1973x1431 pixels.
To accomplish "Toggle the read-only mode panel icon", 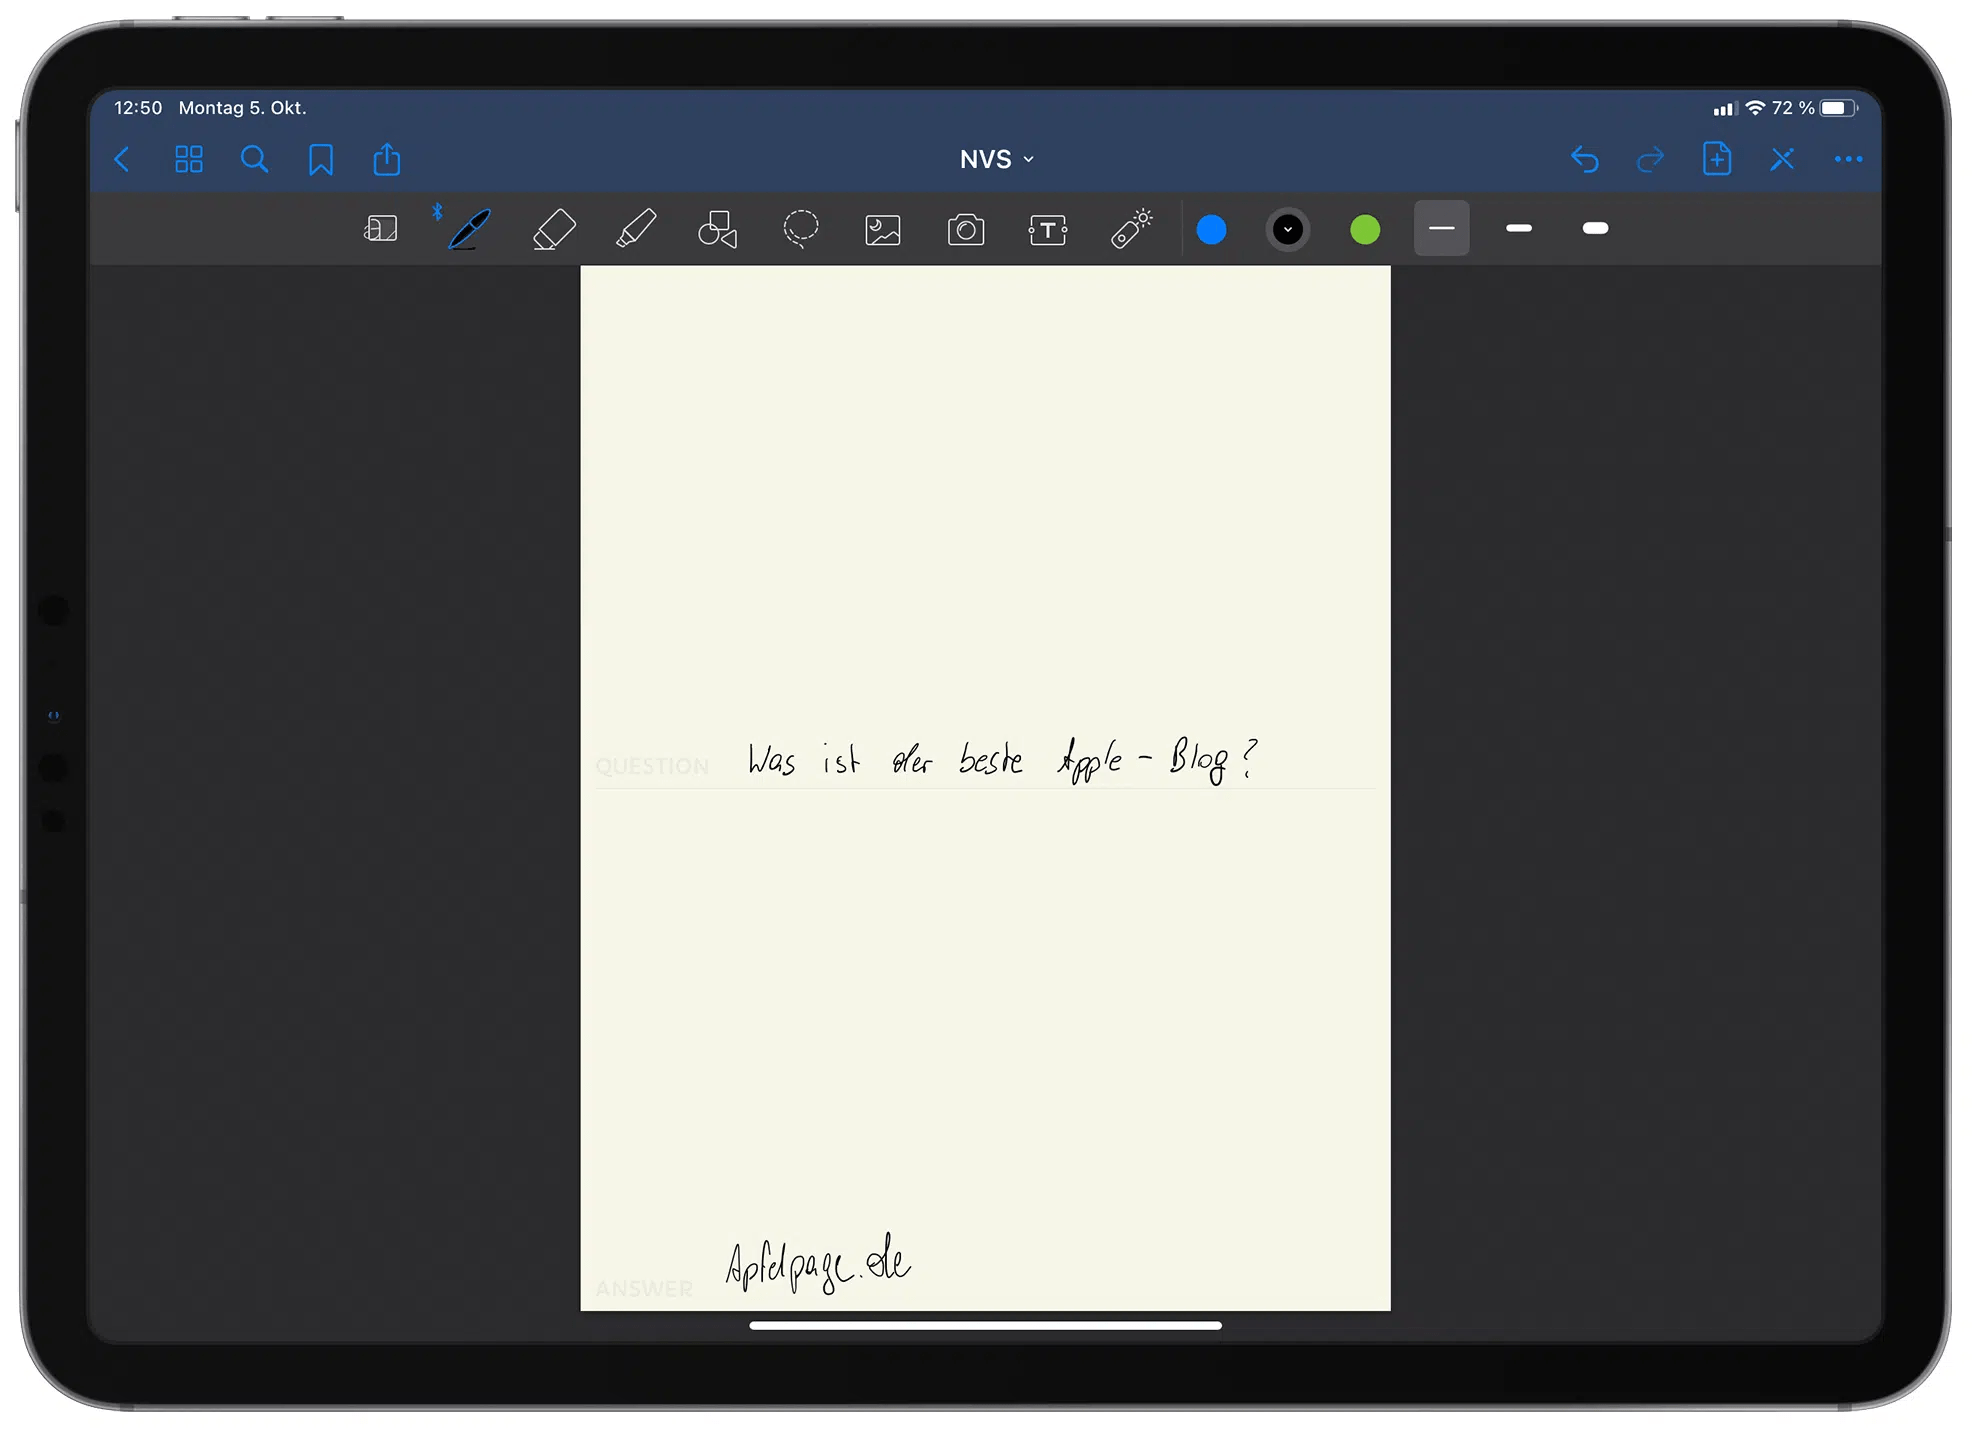I will 380,229.
